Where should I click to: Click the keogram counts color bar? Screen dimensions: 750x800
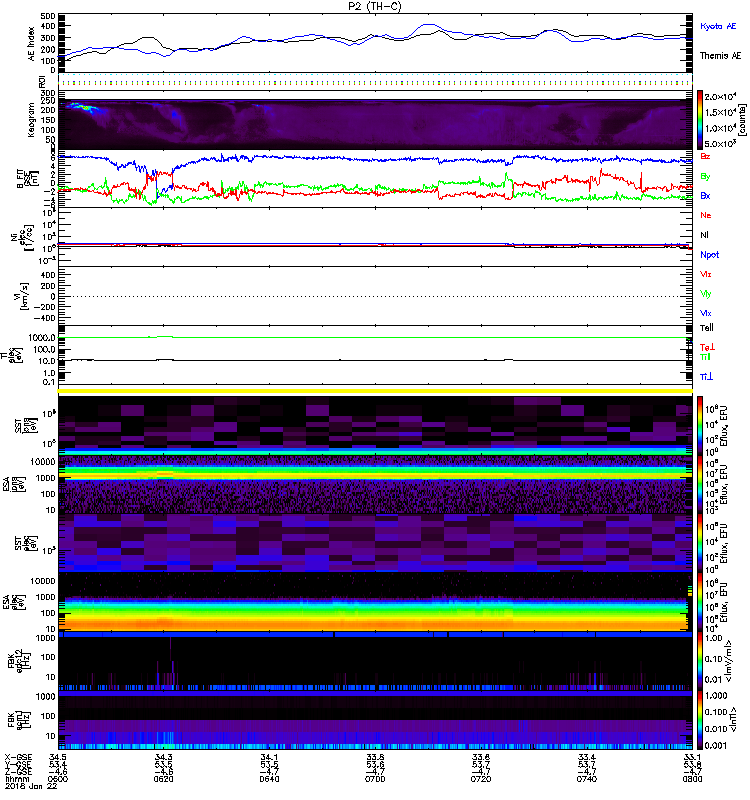[702, 120]
